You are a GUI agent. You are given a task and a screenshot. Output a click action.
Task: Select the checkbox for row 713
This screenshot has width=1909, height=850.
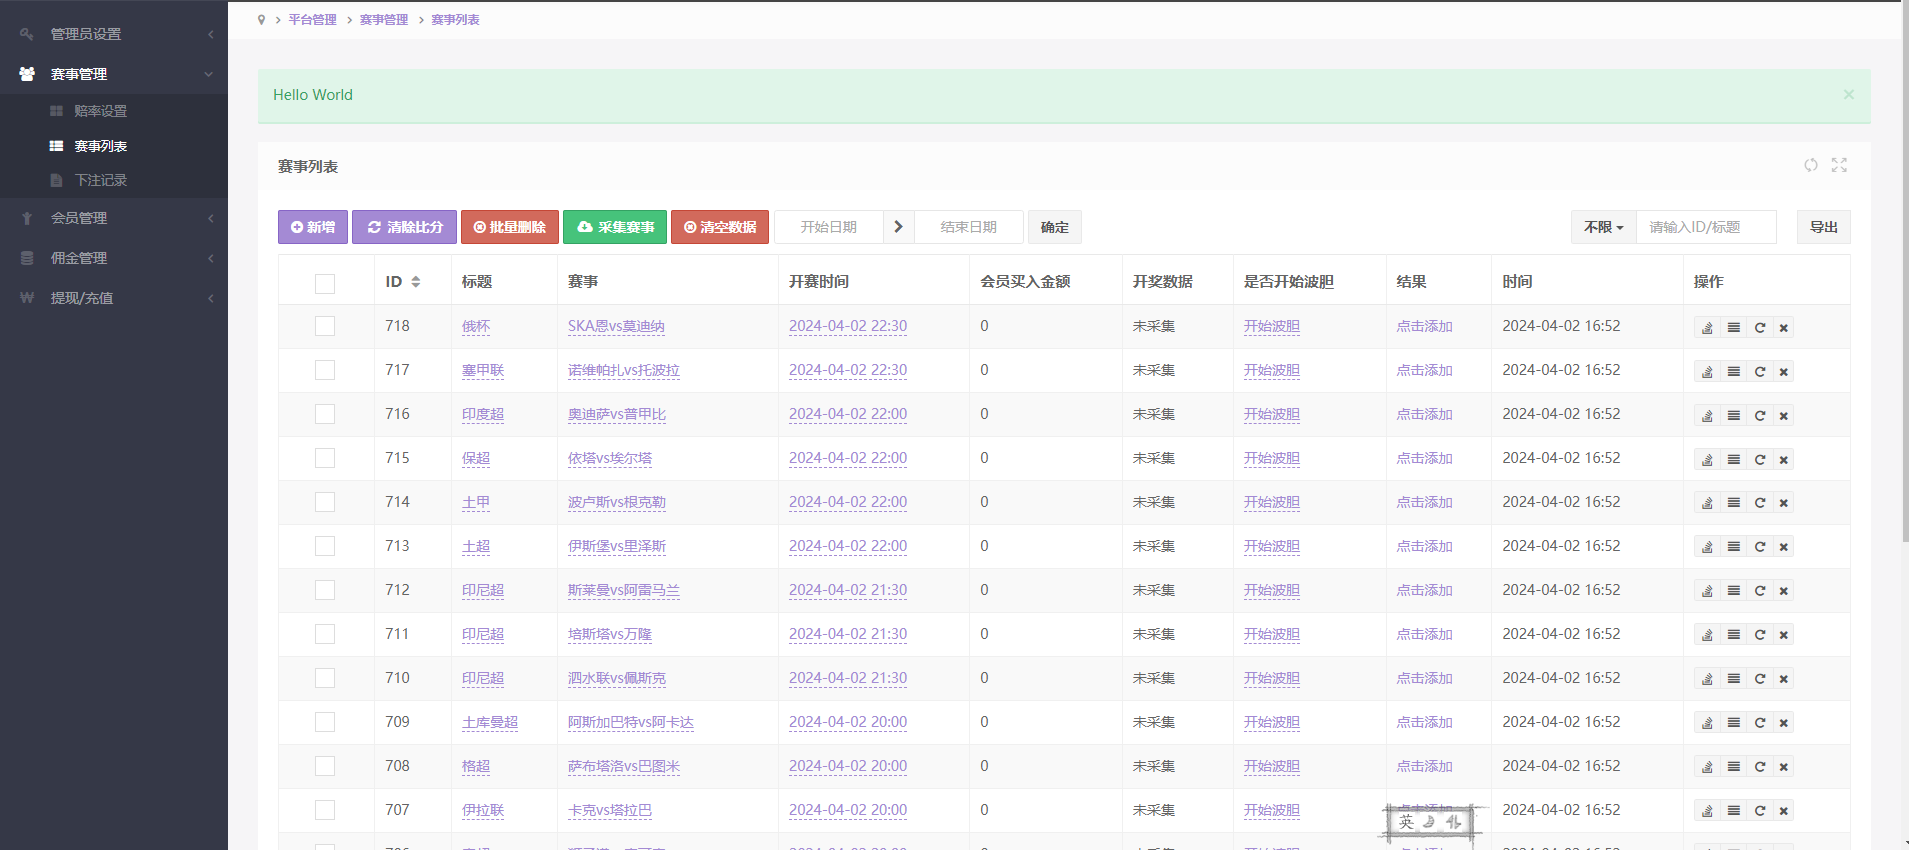[325, 546]
